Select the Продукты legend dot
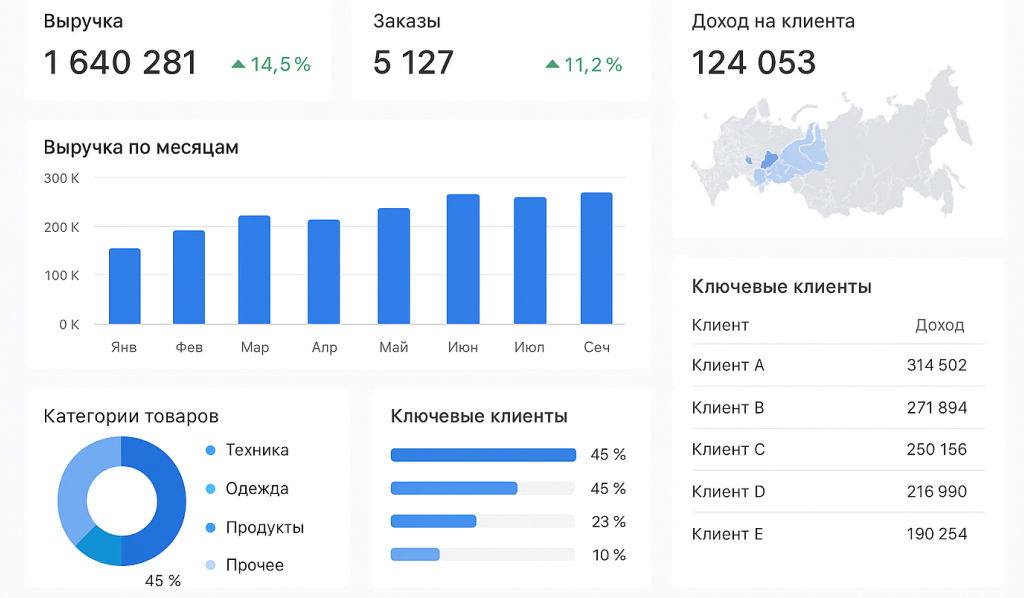Image resolution: width=1024 pixels, height=598 pixels. (210, 527)
